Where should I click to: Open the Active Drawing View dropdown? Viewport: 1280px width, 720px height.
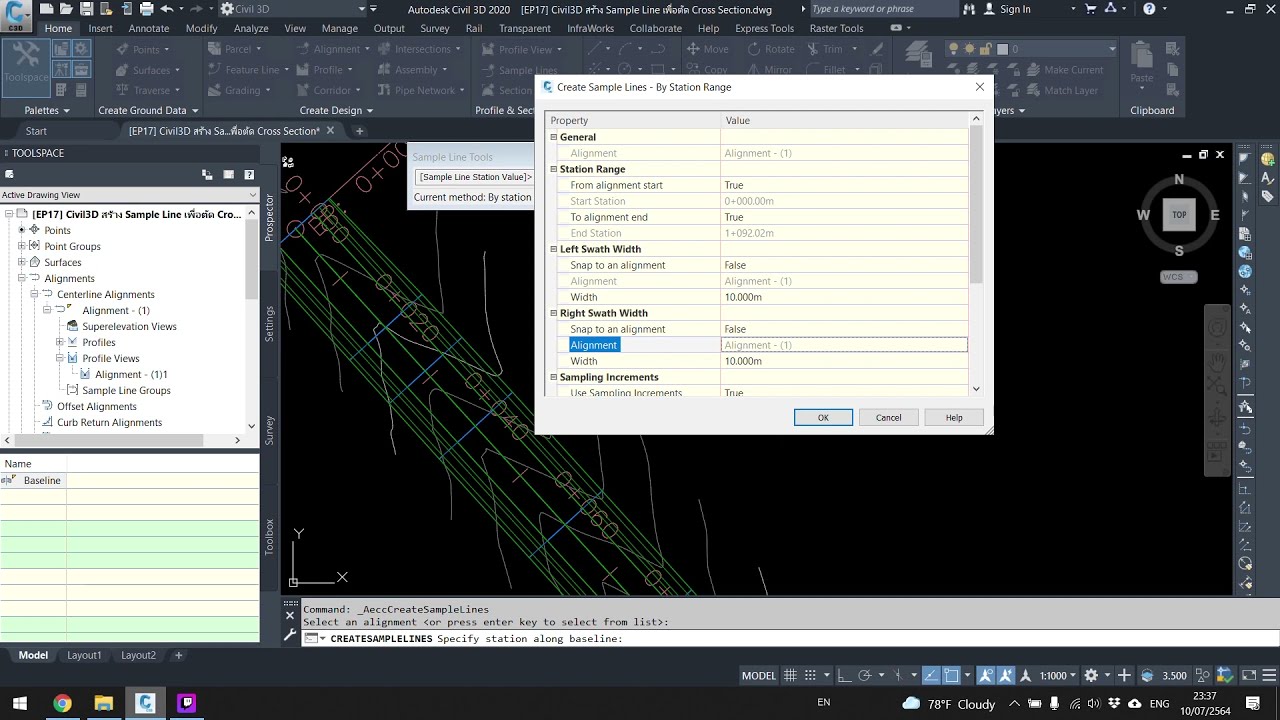click(129, 195)
